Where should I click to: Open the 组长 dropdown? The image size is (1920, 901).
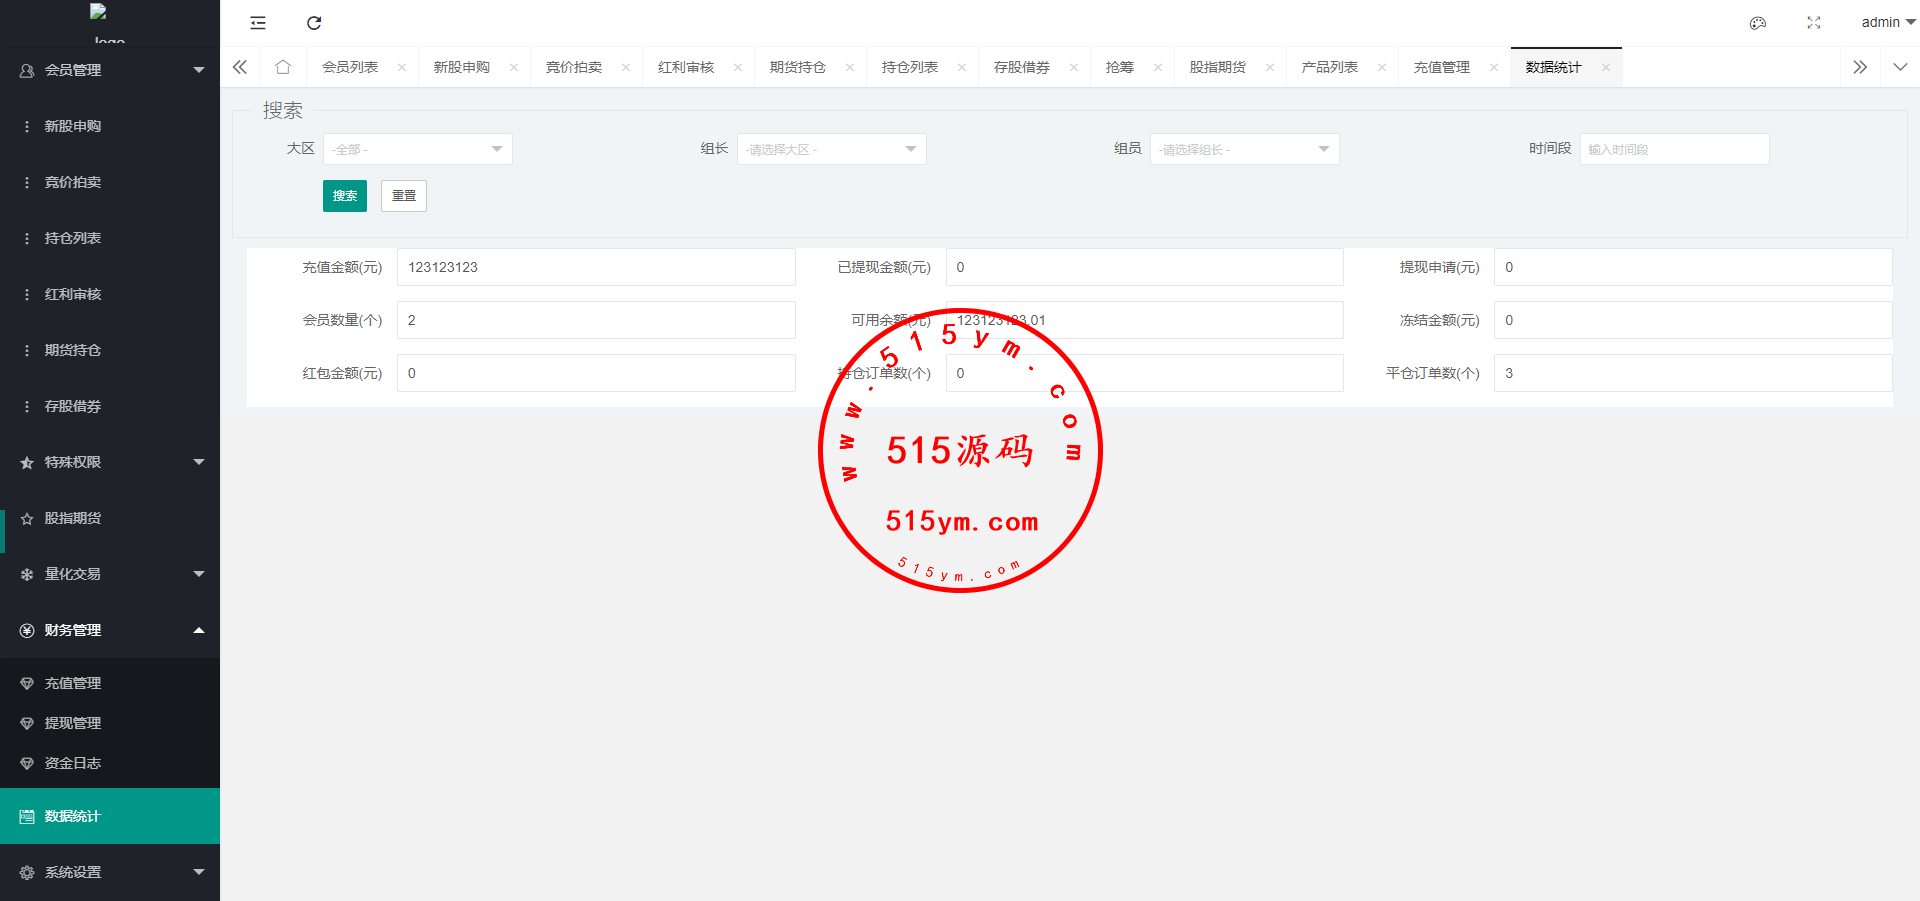(x=831, y=149)
